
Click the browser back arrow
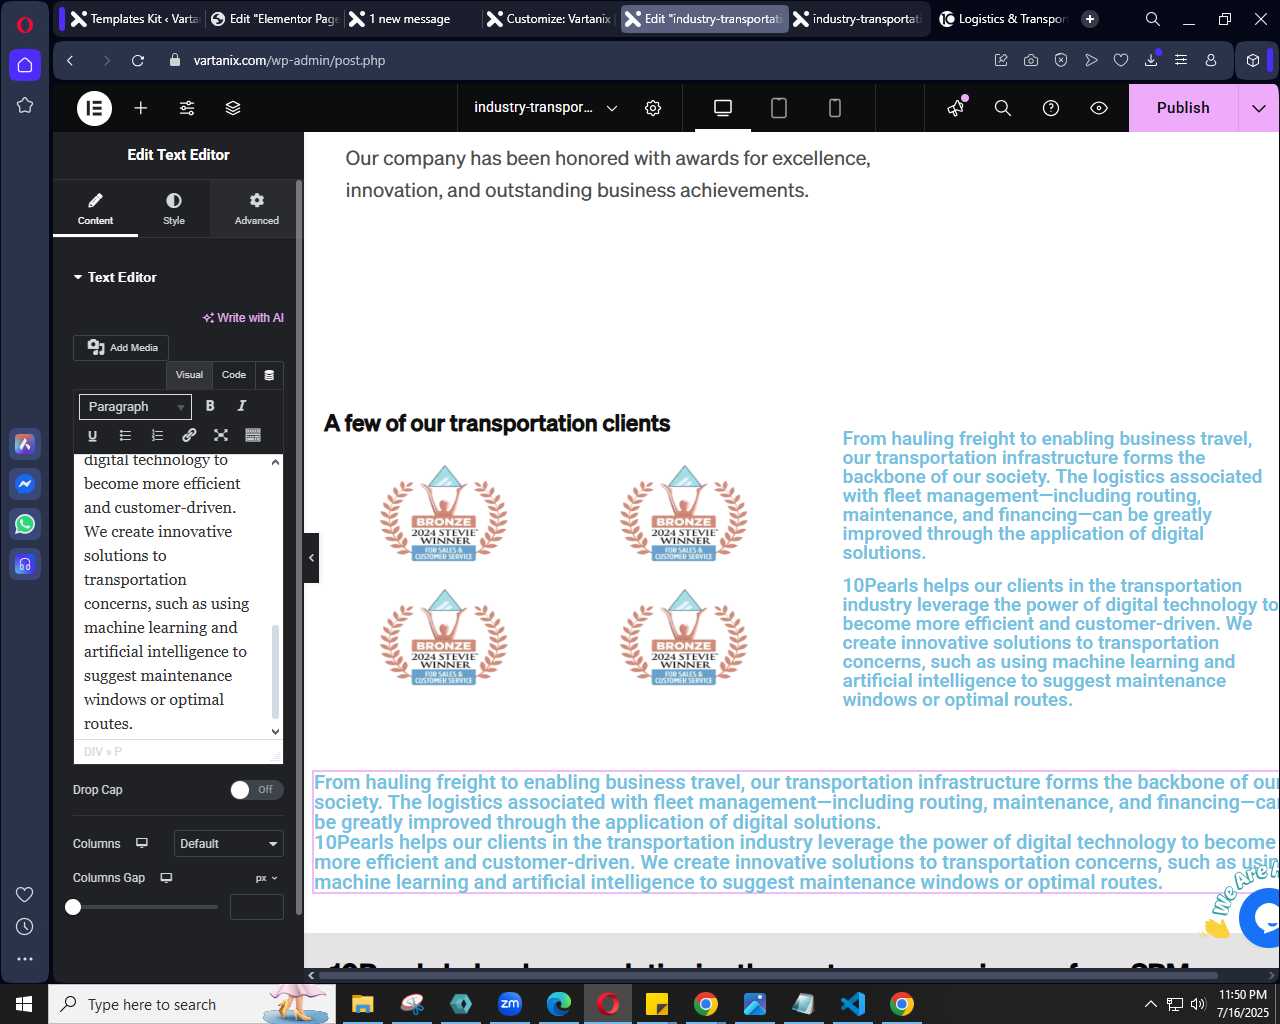coord(70,60)
